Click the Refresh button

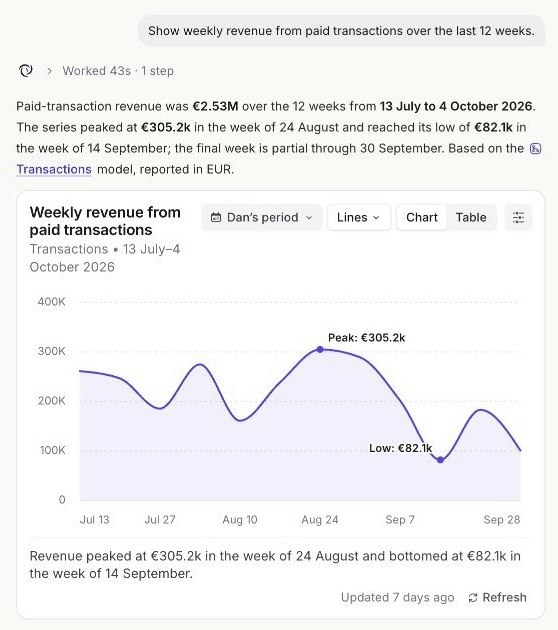tap(497, 597)
